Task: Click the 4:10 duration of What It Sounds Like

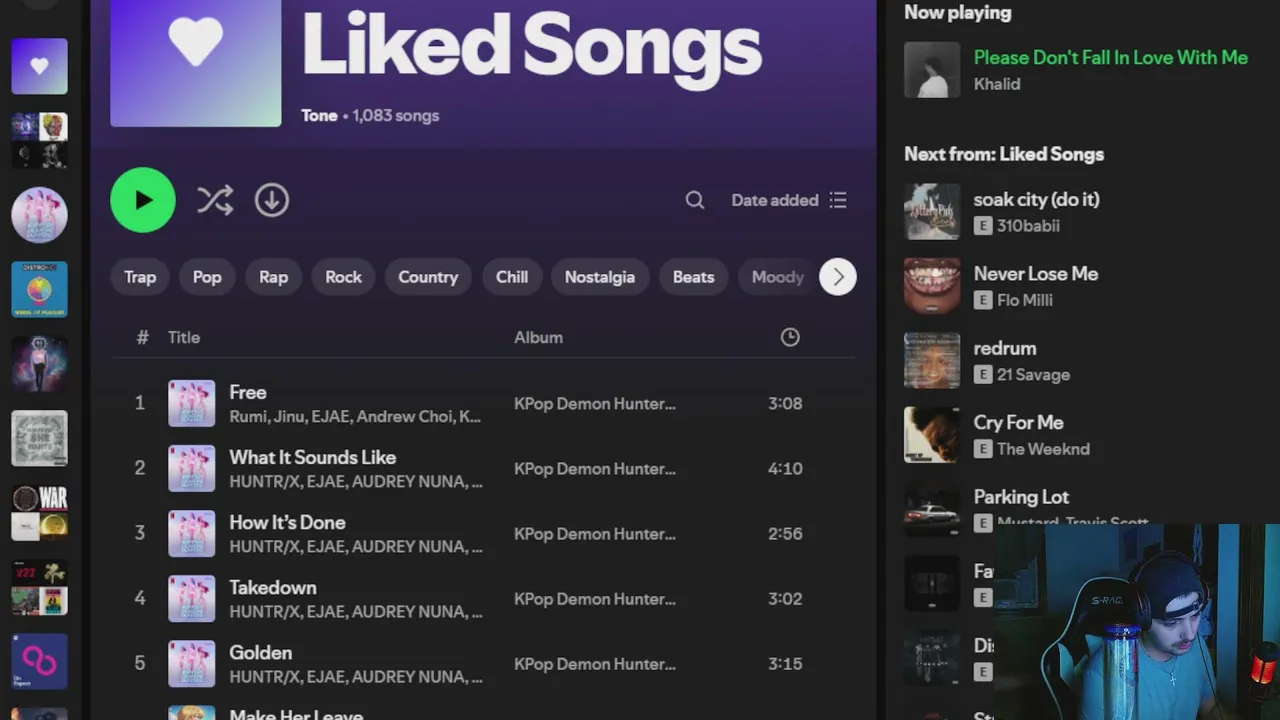Action: 785,468
